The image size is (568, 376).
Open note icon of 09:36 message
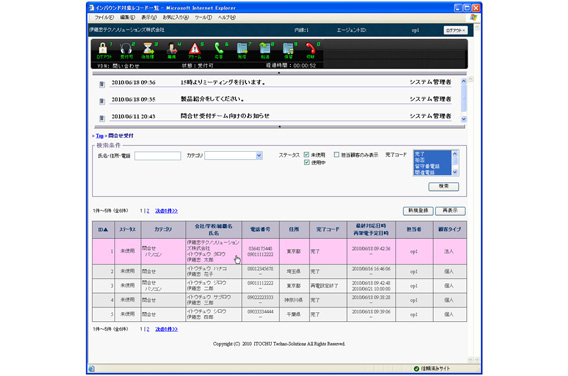pyautogui.click(x=102, y=84)
